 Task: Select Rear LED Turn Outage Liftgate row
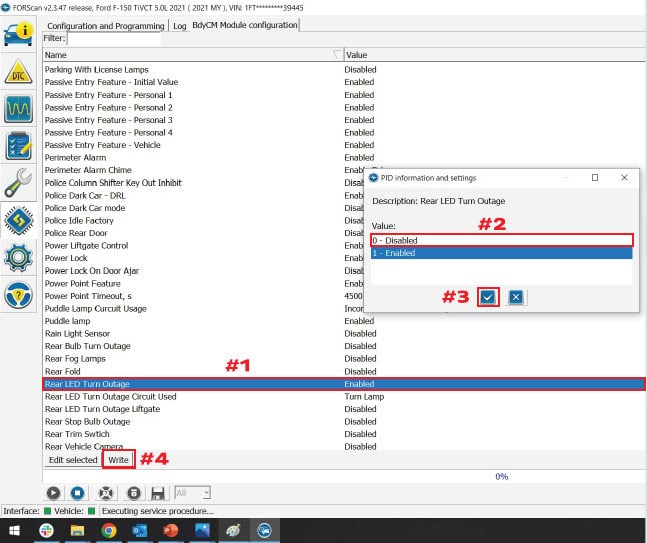point(344,409)
